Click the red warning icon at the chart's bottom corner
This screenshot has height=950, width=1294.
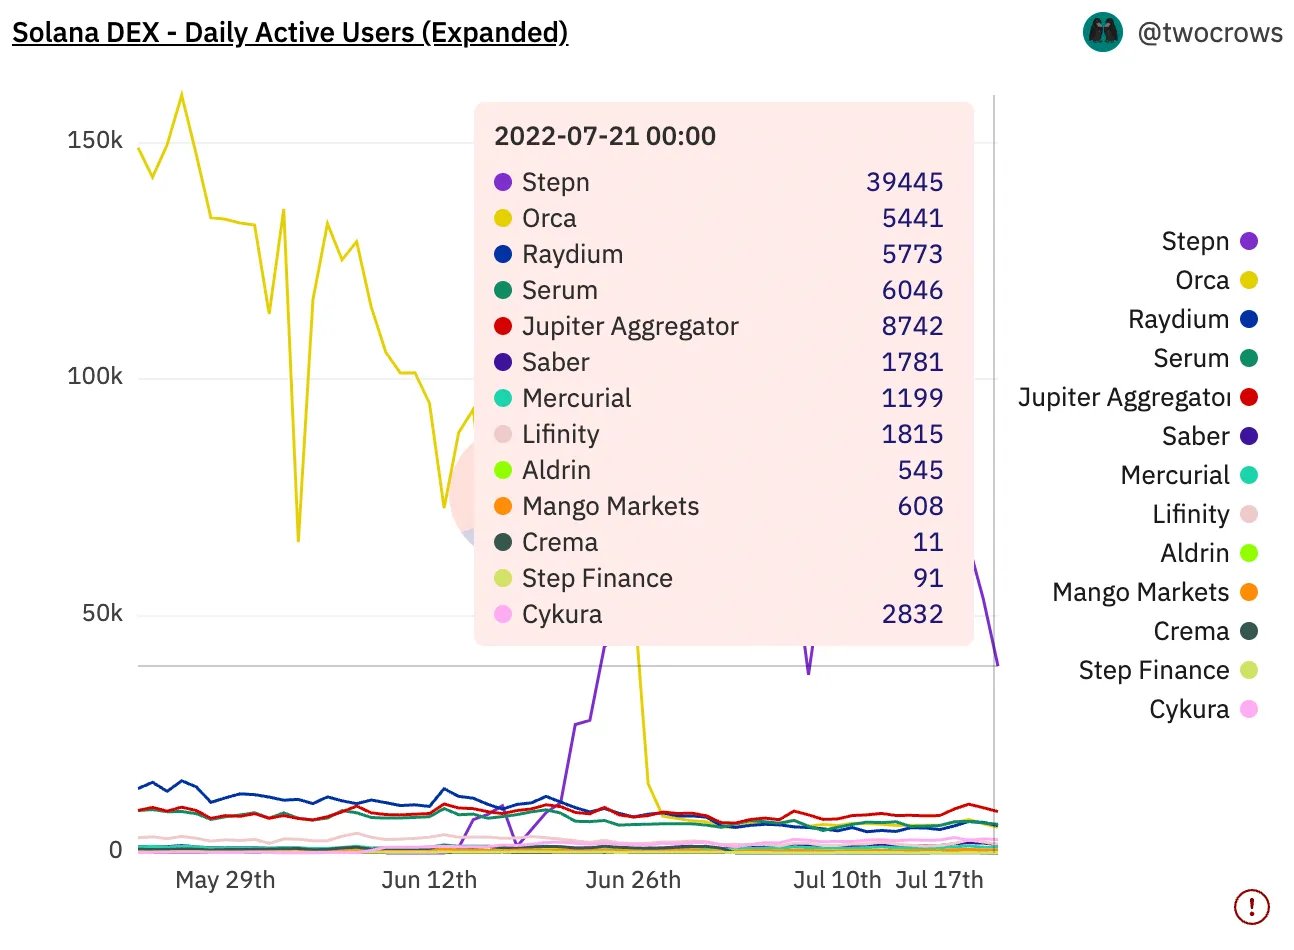point(1252,907)
